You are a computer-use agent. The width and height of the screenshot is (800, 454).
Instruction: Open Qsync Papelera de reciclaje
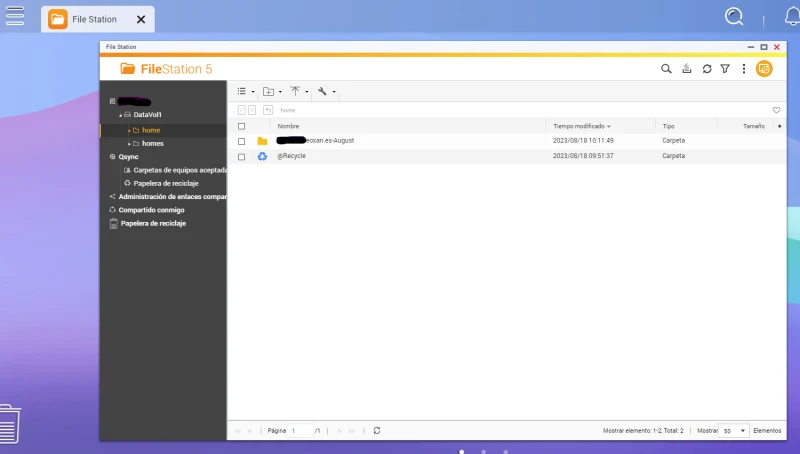[166, 183]
